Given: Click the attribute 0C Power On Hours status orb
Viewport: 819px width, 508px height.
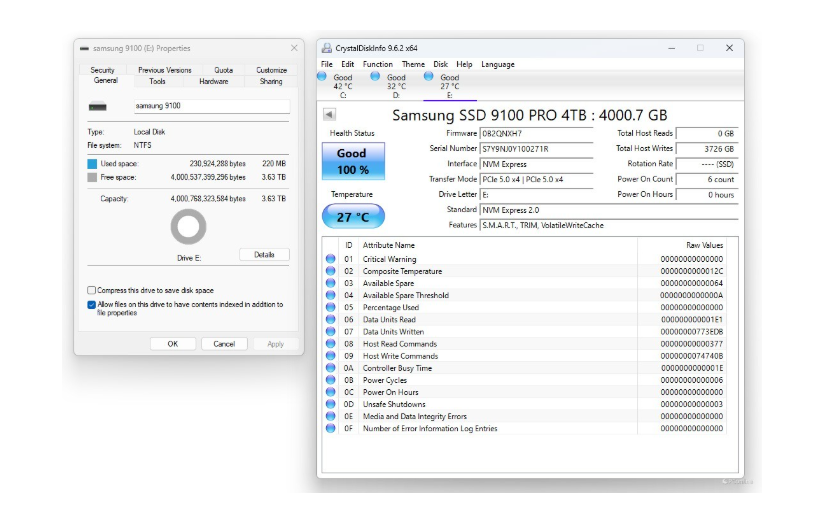Looking at the screenshot, I should pyautogui.click(x=330, y=392).
